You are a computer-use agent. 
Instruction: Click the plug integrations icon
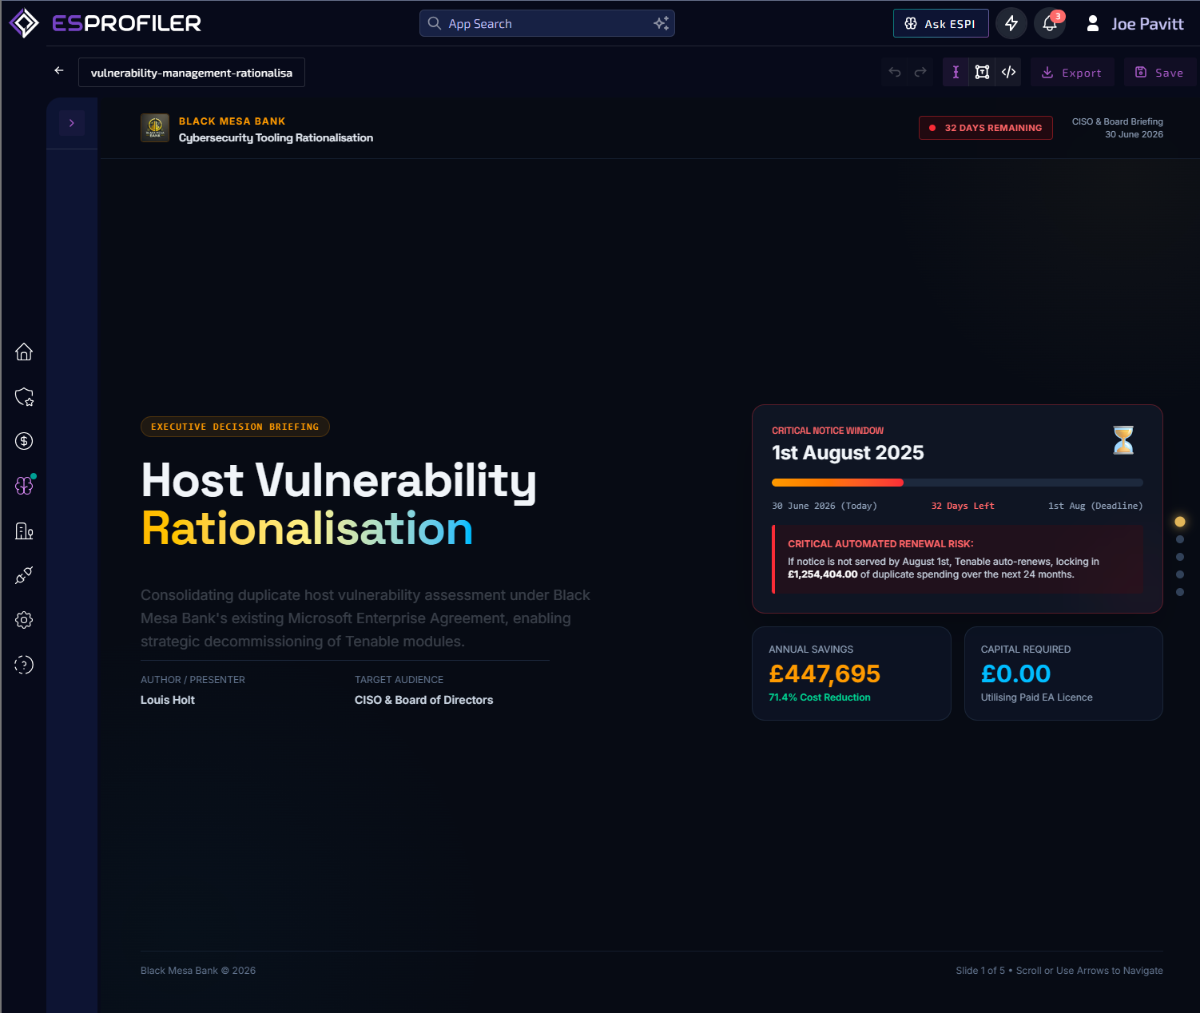point(24,575)
